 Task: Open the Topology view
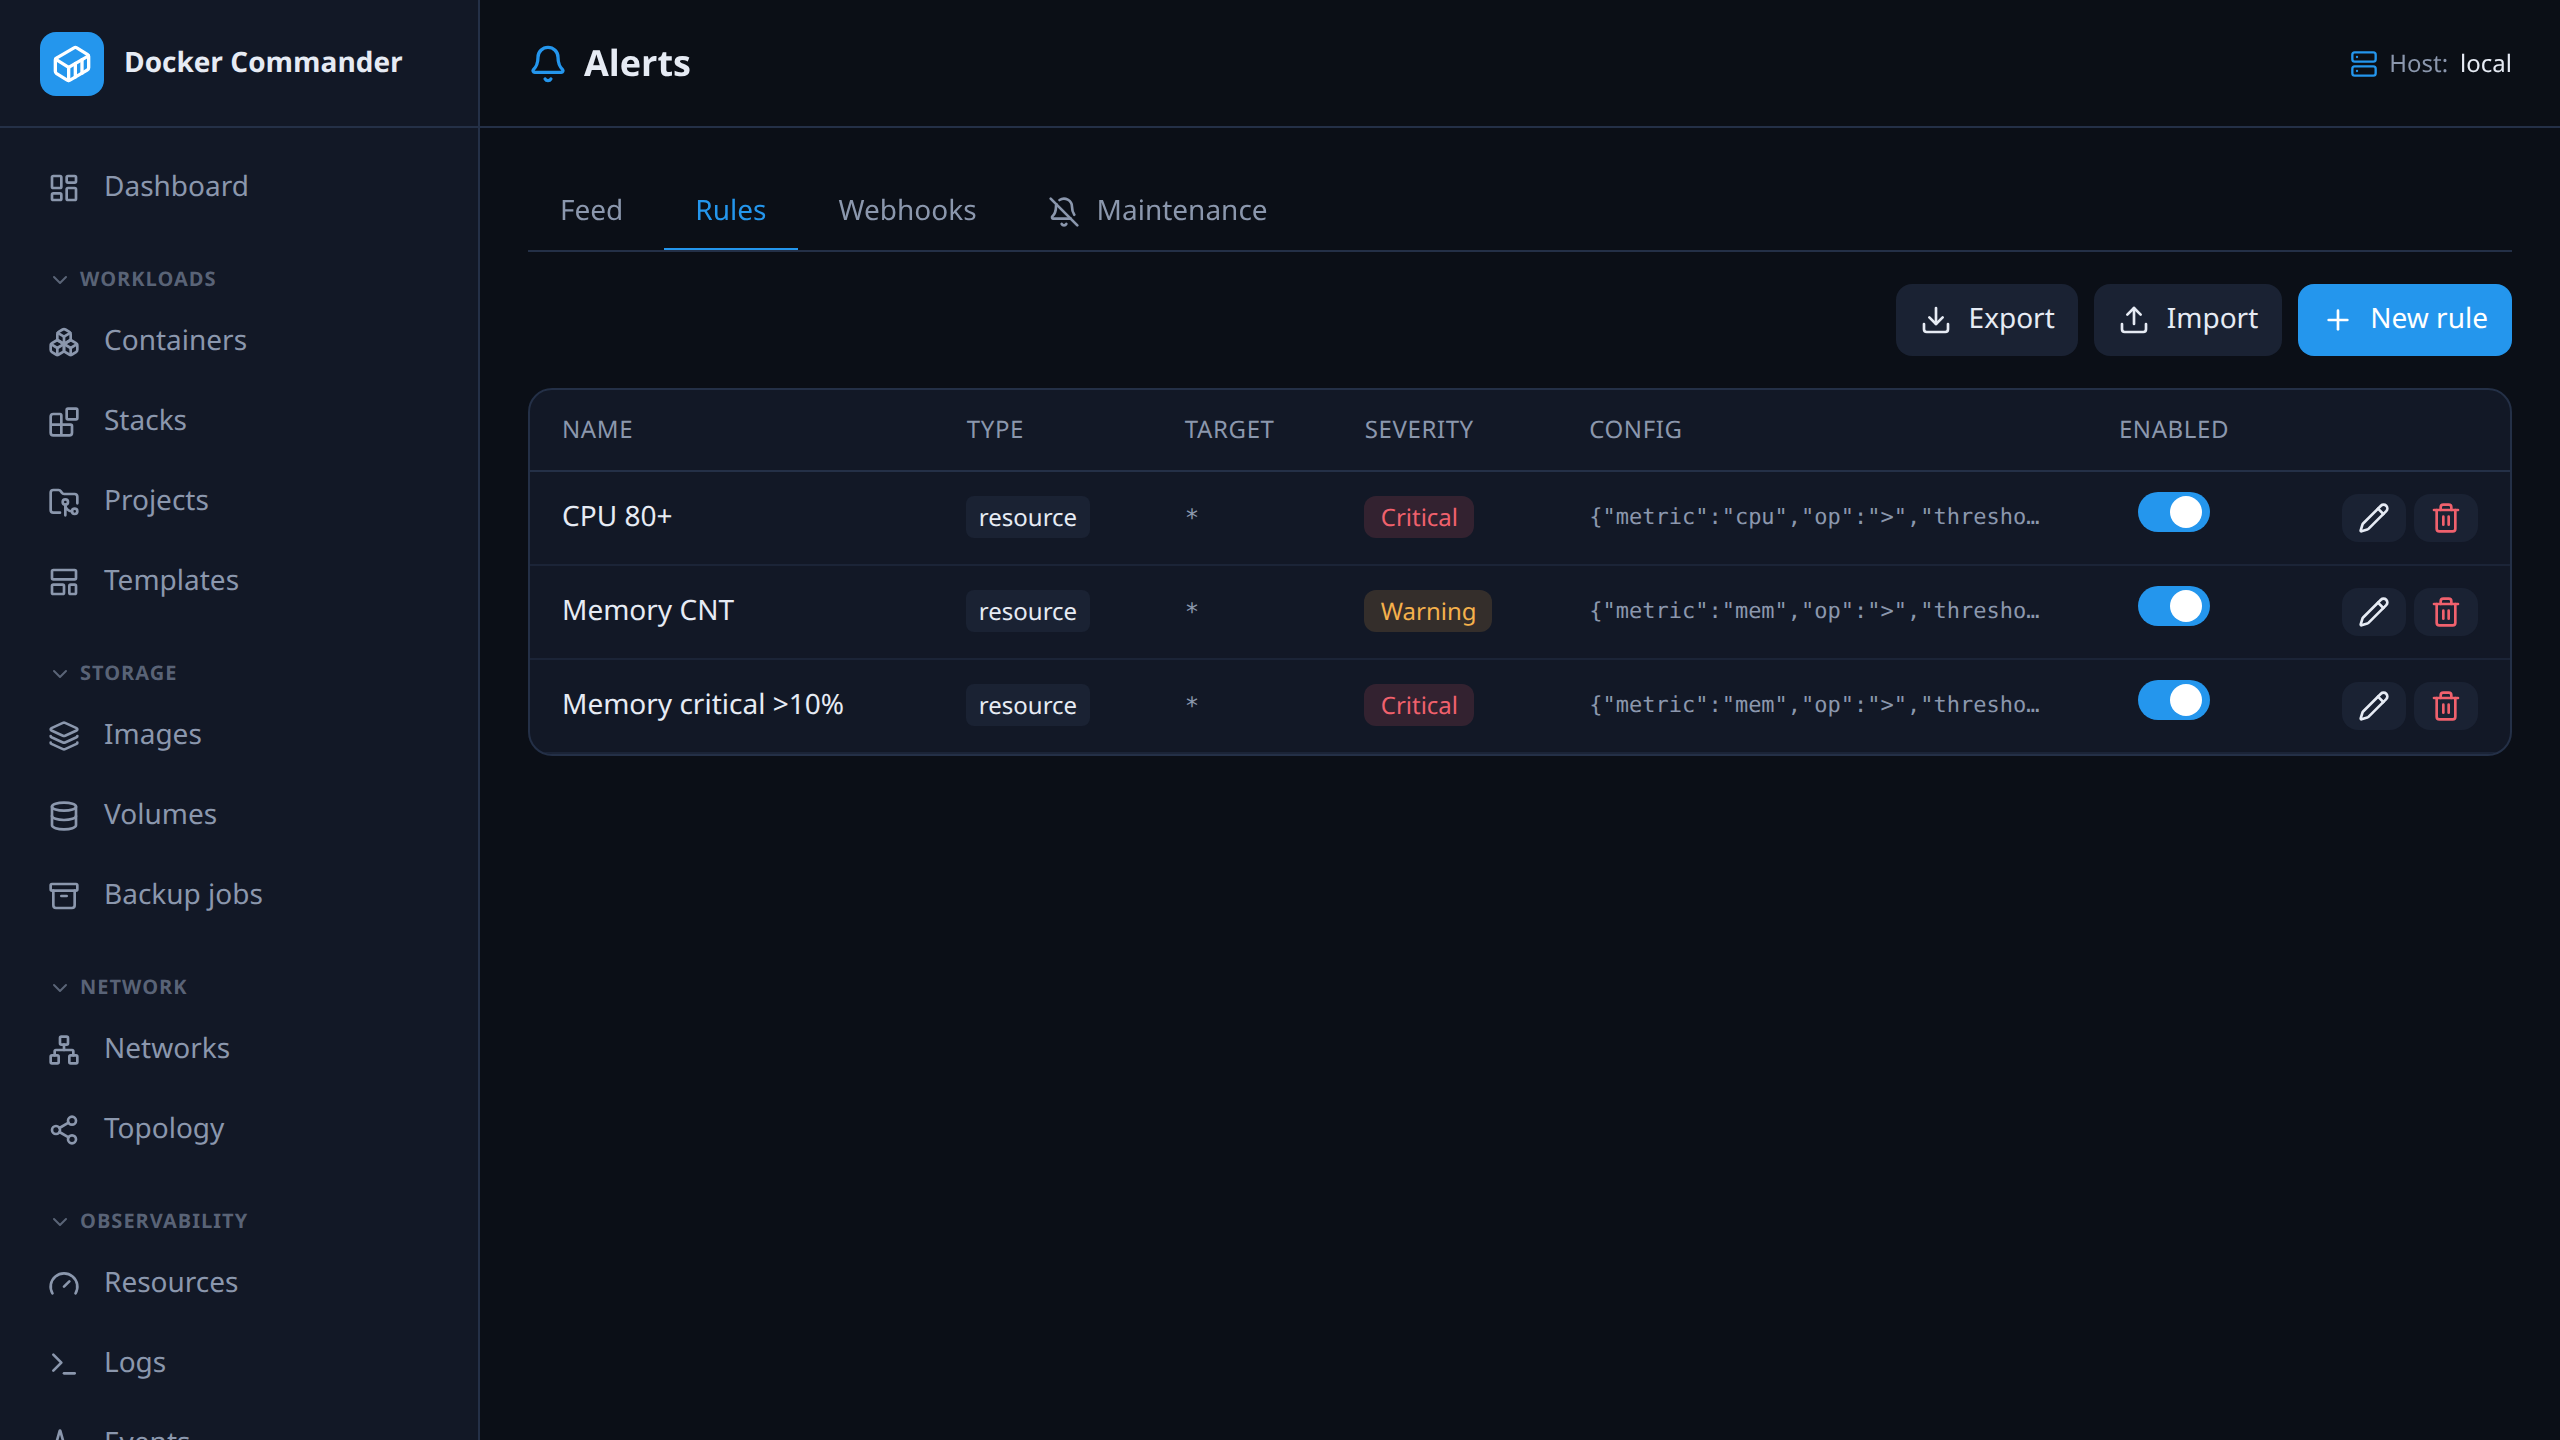click(x=240, y=1129)
